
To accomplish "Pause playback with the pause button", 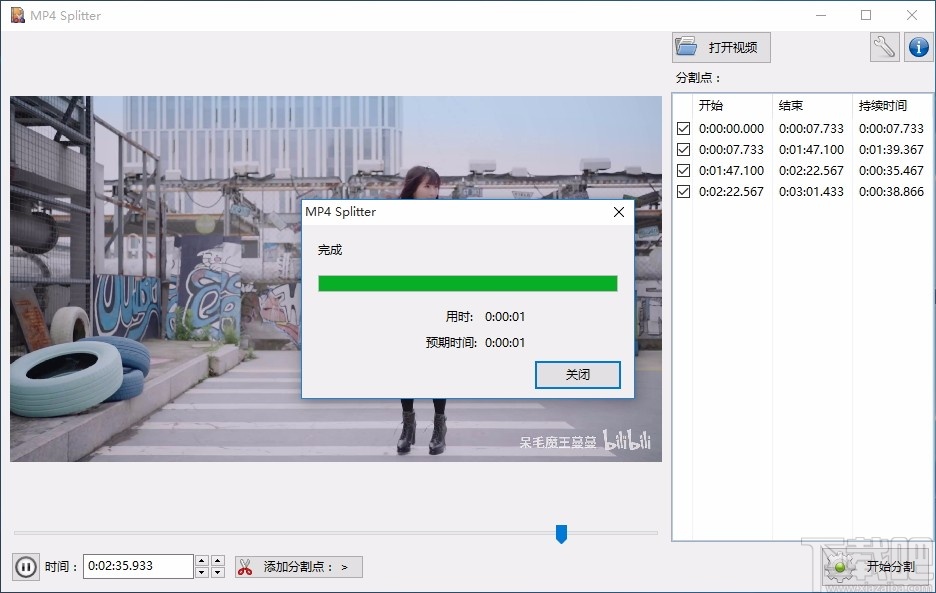I will click(x=26, y=566).
